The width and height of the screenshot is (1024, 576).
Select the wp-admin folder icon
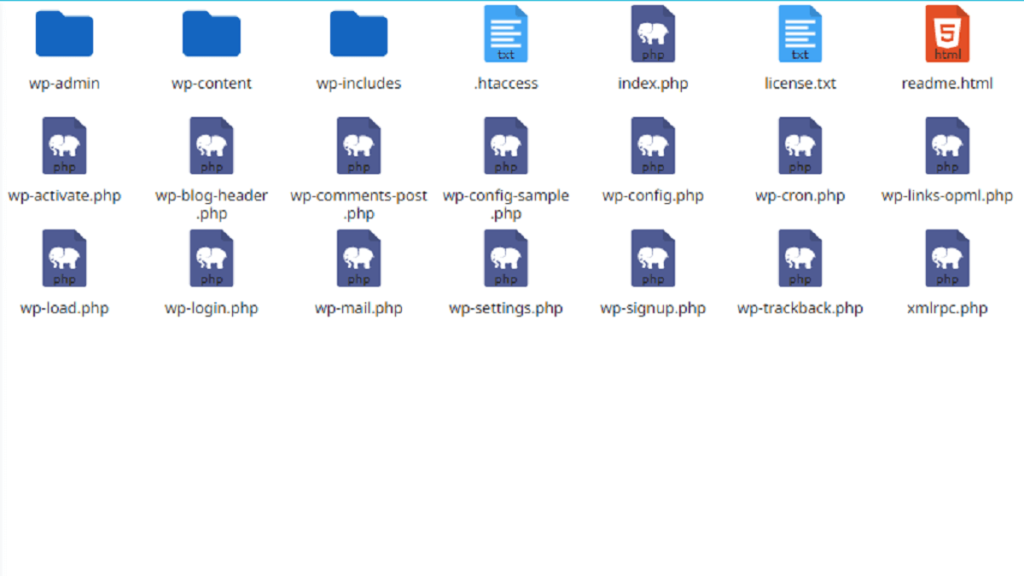pos(64,34)
